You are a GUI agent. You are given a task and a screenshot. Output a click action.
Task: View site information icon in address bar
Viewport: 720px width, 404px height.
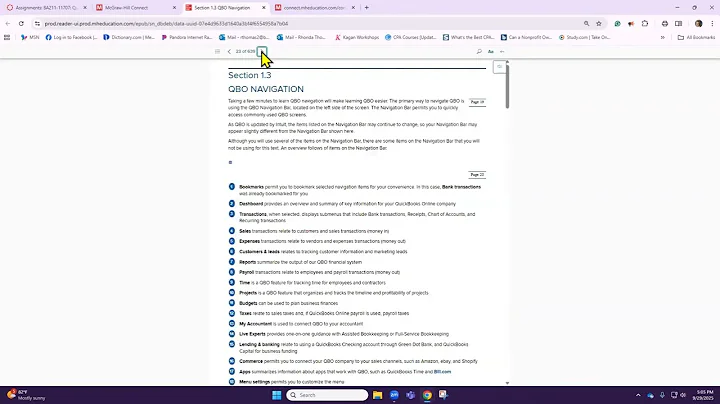[x=37, y=23]
